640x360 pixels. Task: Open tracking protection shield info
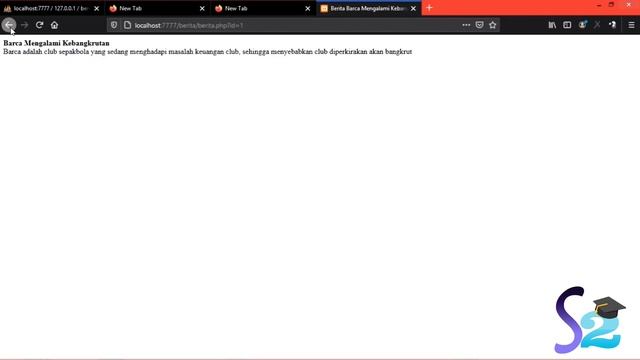click(x=114, y=25)
